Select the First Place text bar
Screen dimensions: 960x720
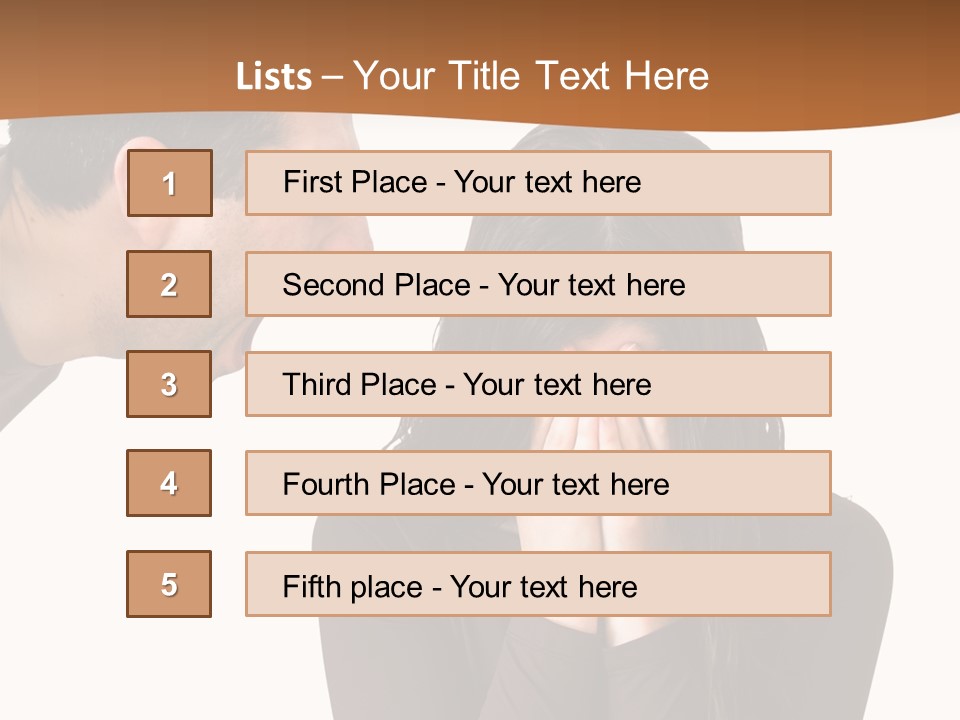[538, 183]
